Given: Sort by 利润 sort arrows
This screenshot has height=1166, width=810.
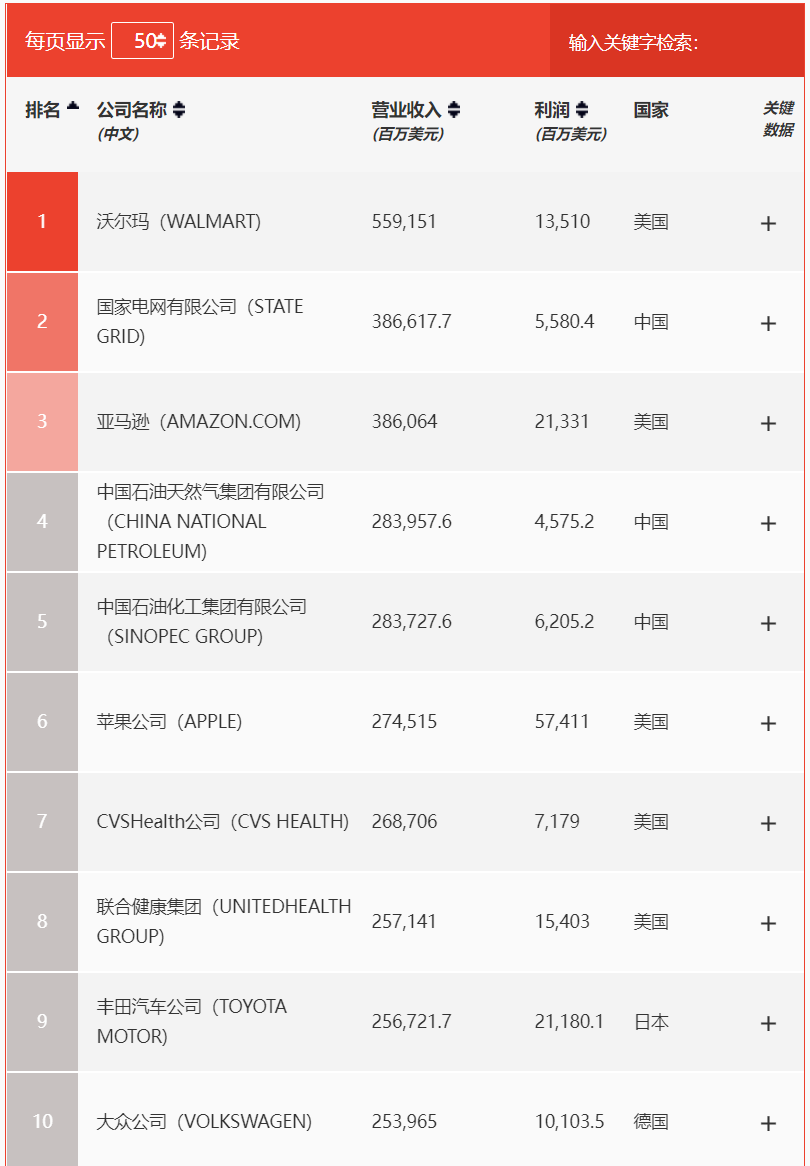Looking at the screenshot, I should 582,110.
